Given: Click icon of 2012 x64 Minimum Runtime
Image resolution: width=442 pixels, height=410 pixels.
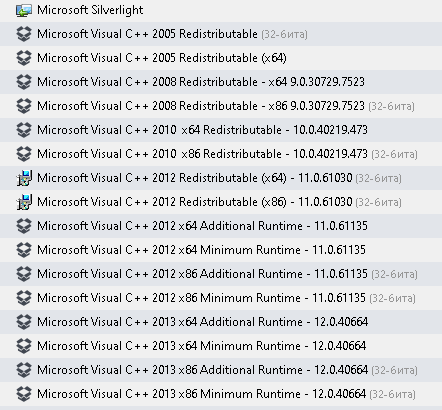Looking at the screenshot, I should [24, 250].
